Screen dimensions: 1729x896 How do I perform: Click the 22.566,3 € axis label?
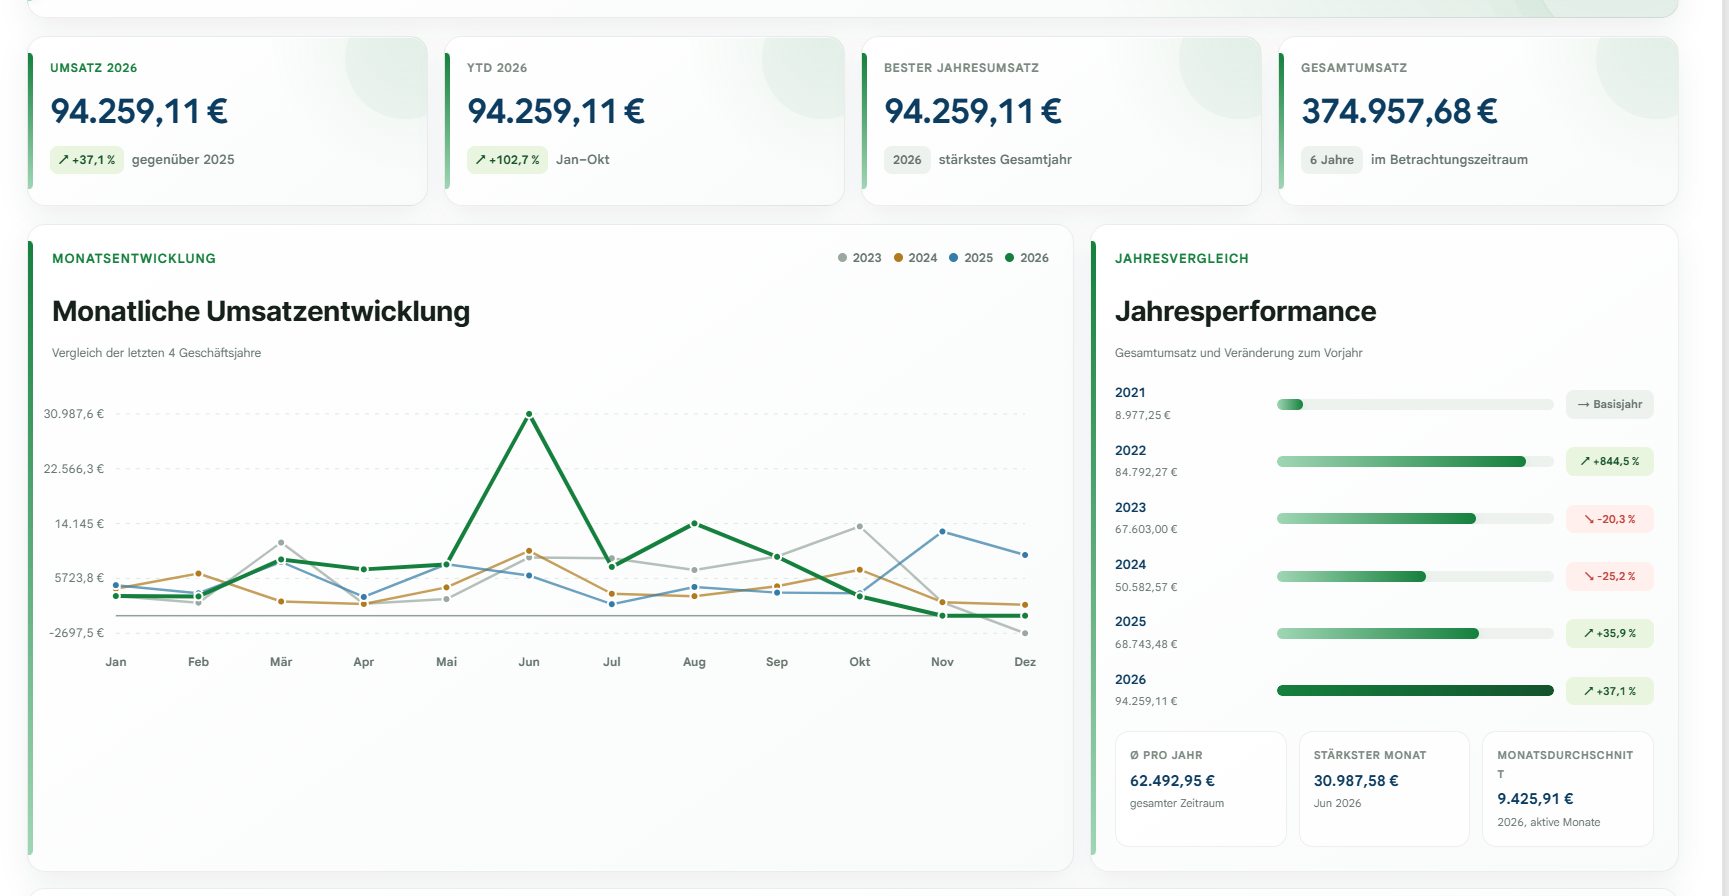[x=74, y=469]
